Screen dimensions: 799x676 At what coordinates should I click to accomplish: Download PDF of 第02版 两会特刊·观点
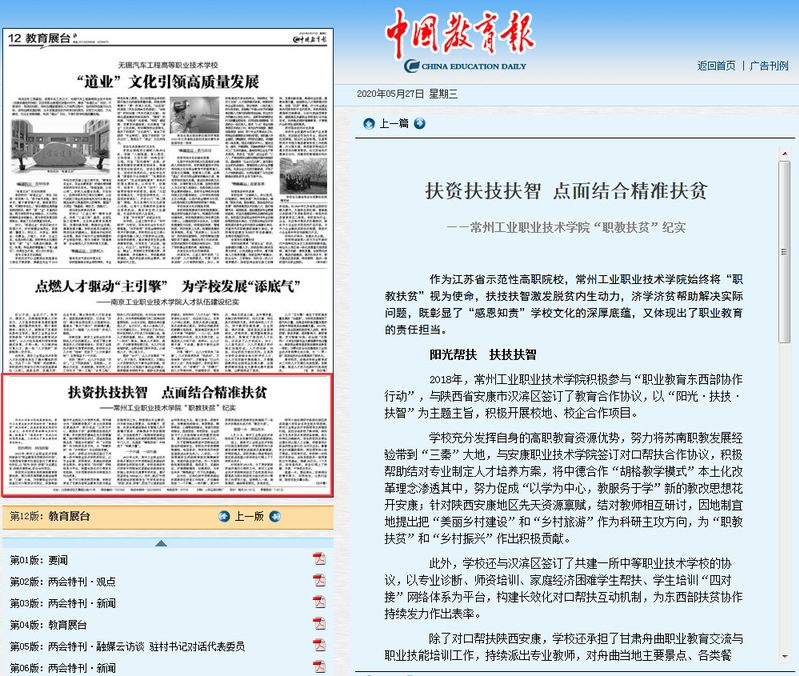click(319, 581)
